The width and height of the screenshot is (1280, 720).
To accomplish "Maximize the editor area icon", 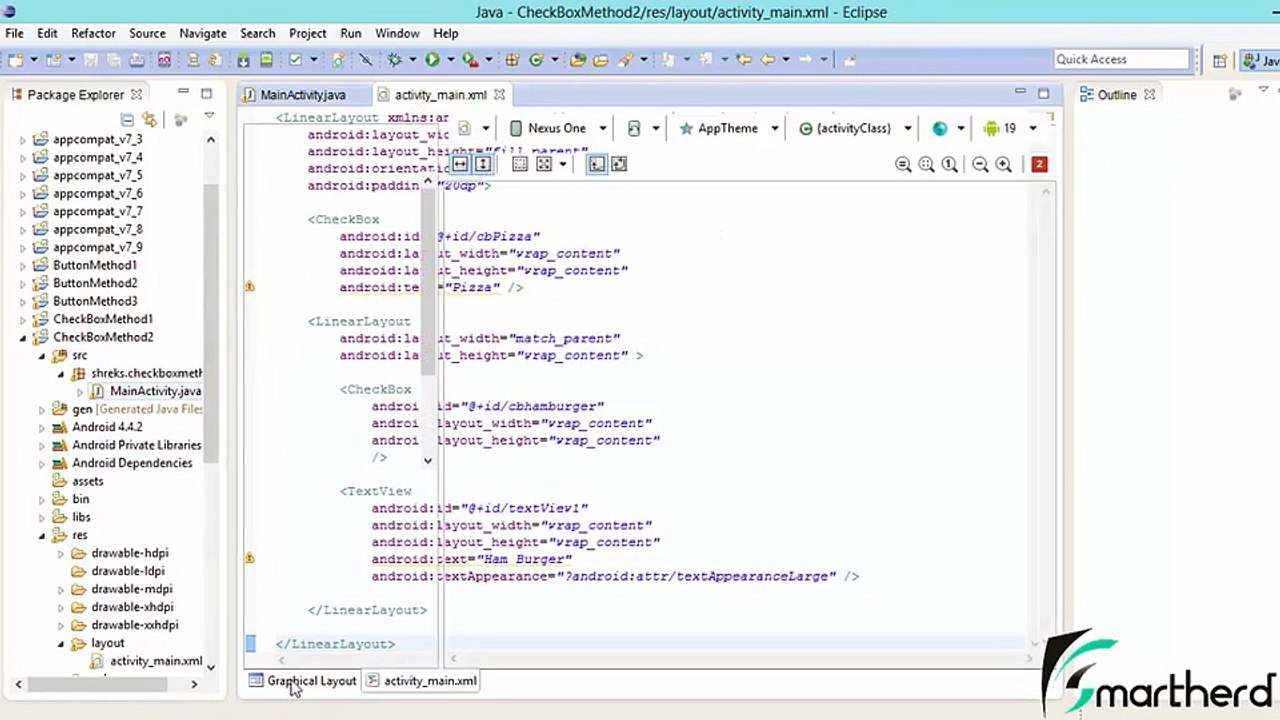I will (1043, 93).
